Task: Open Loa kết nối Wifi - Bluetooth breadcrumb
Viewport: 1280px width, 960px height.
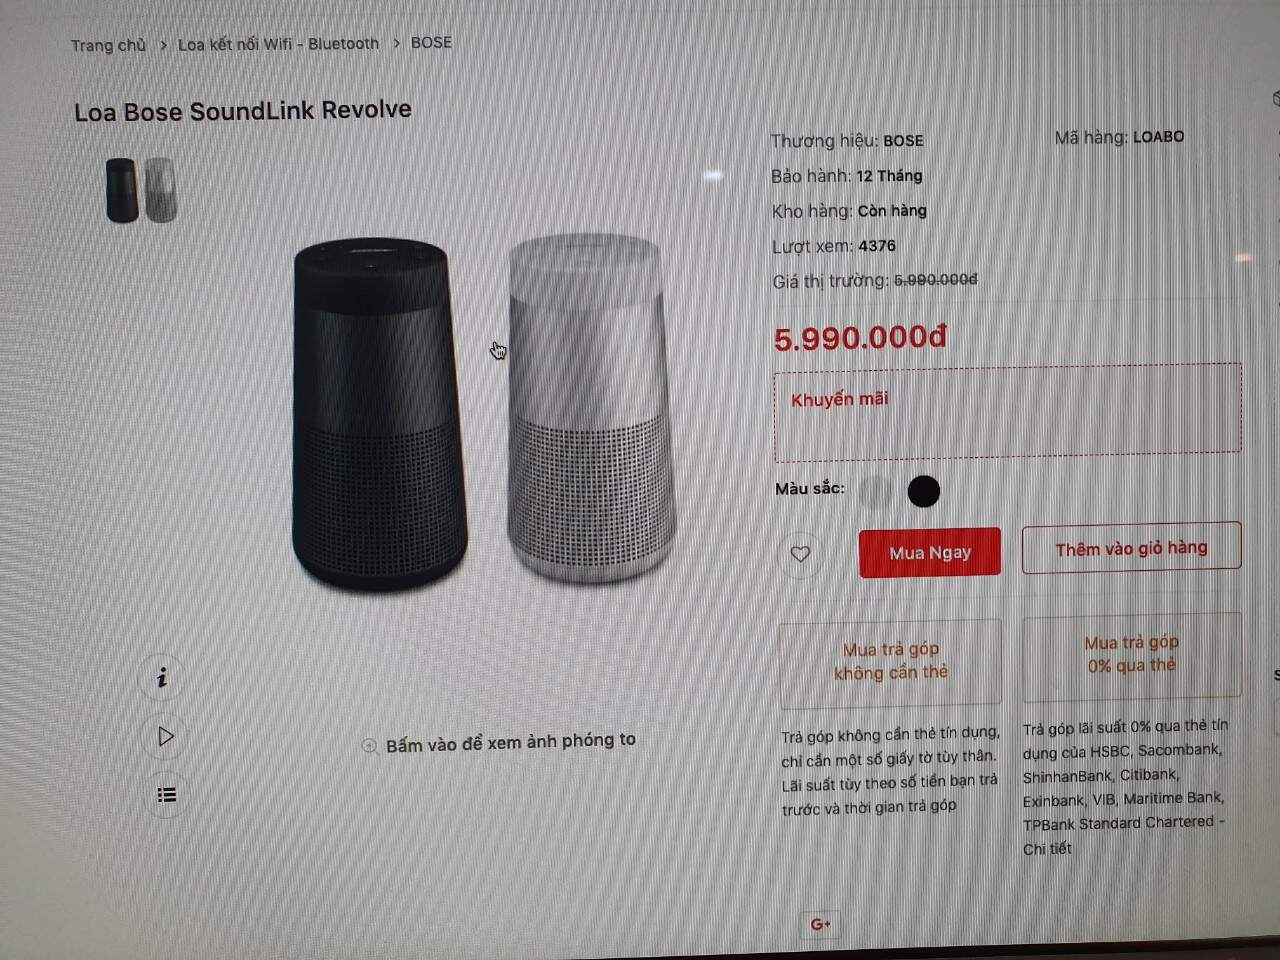Action: (x=278, y=44)
